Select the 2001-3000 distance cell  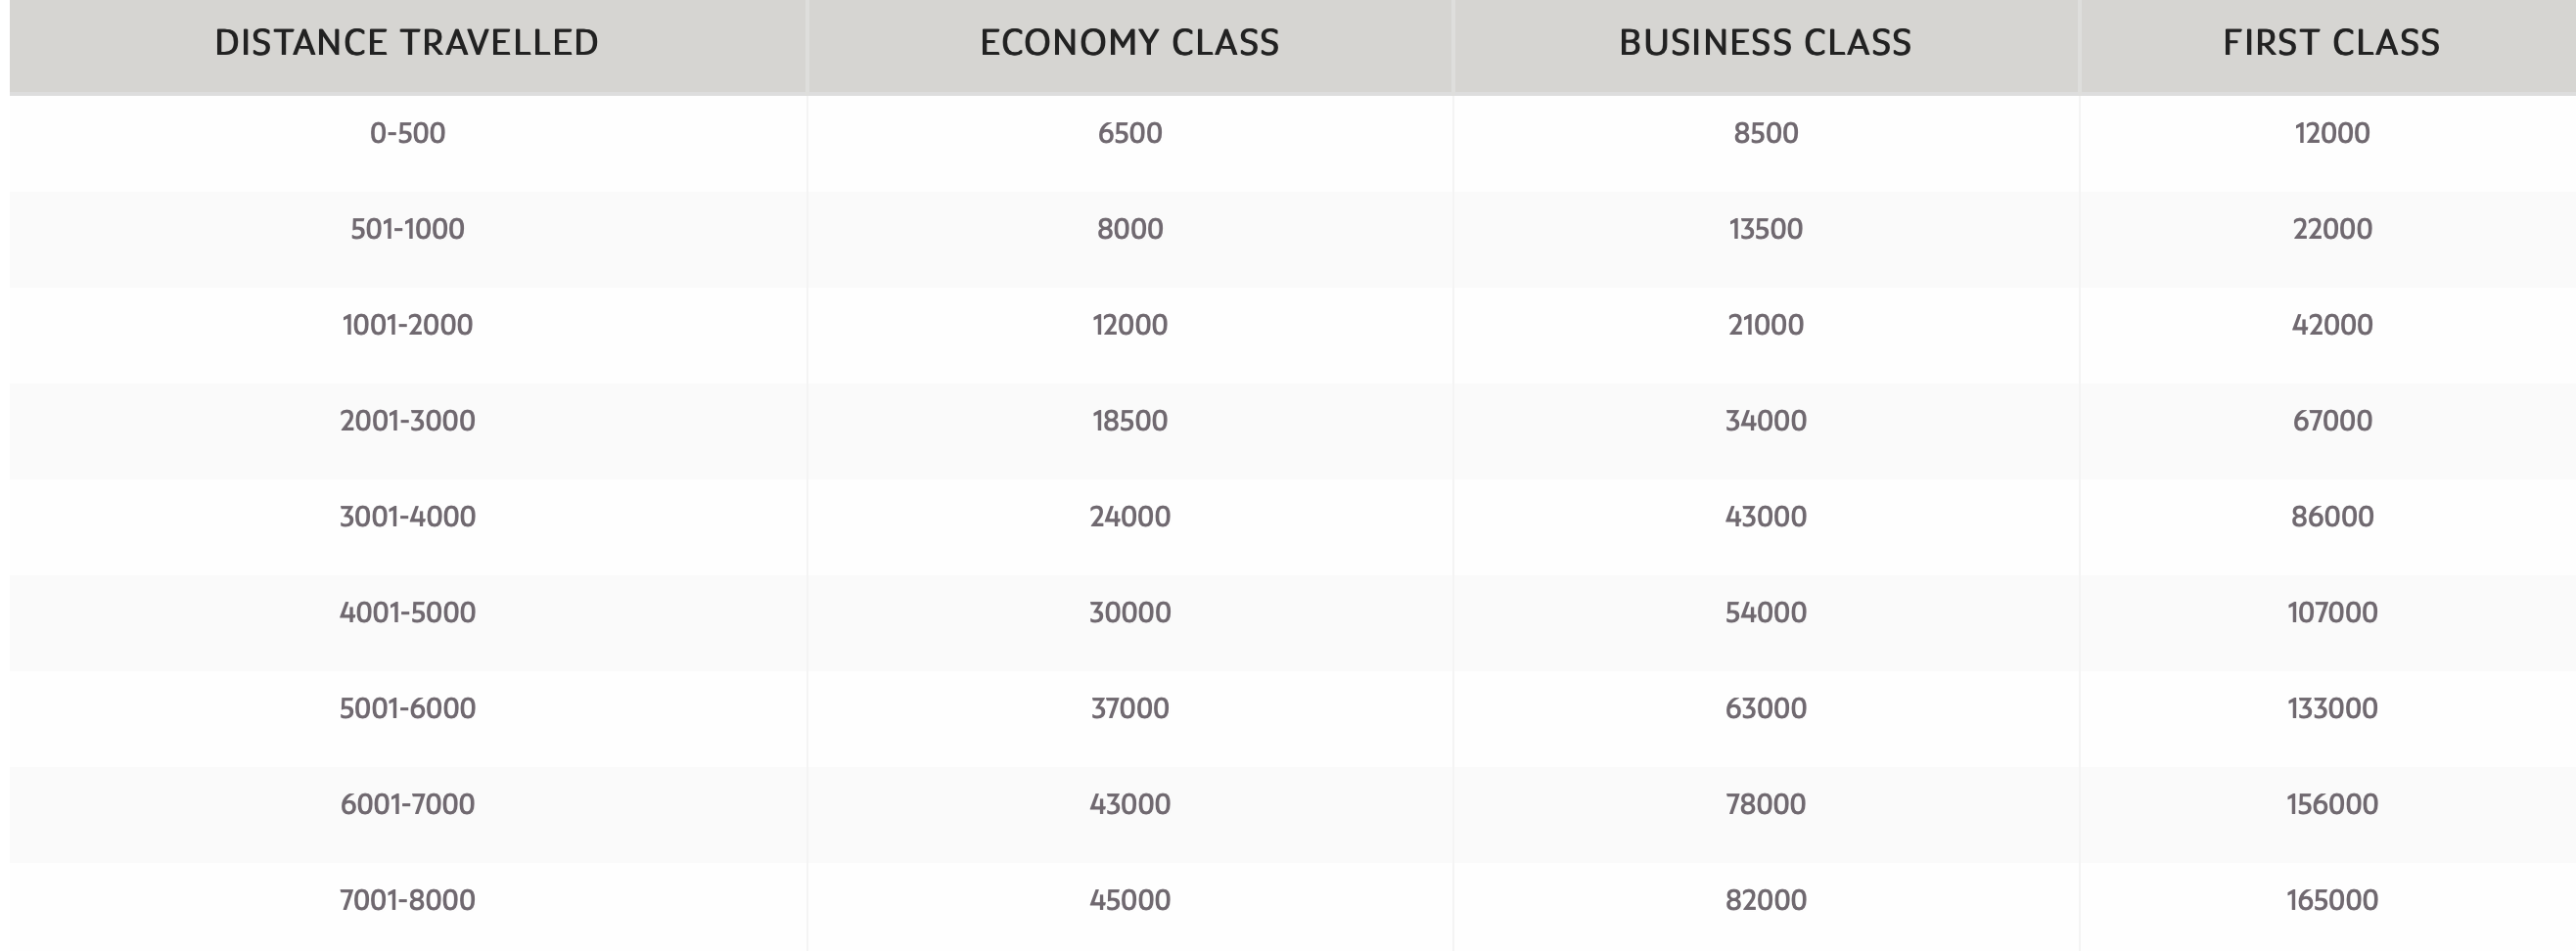click(407, 421)
